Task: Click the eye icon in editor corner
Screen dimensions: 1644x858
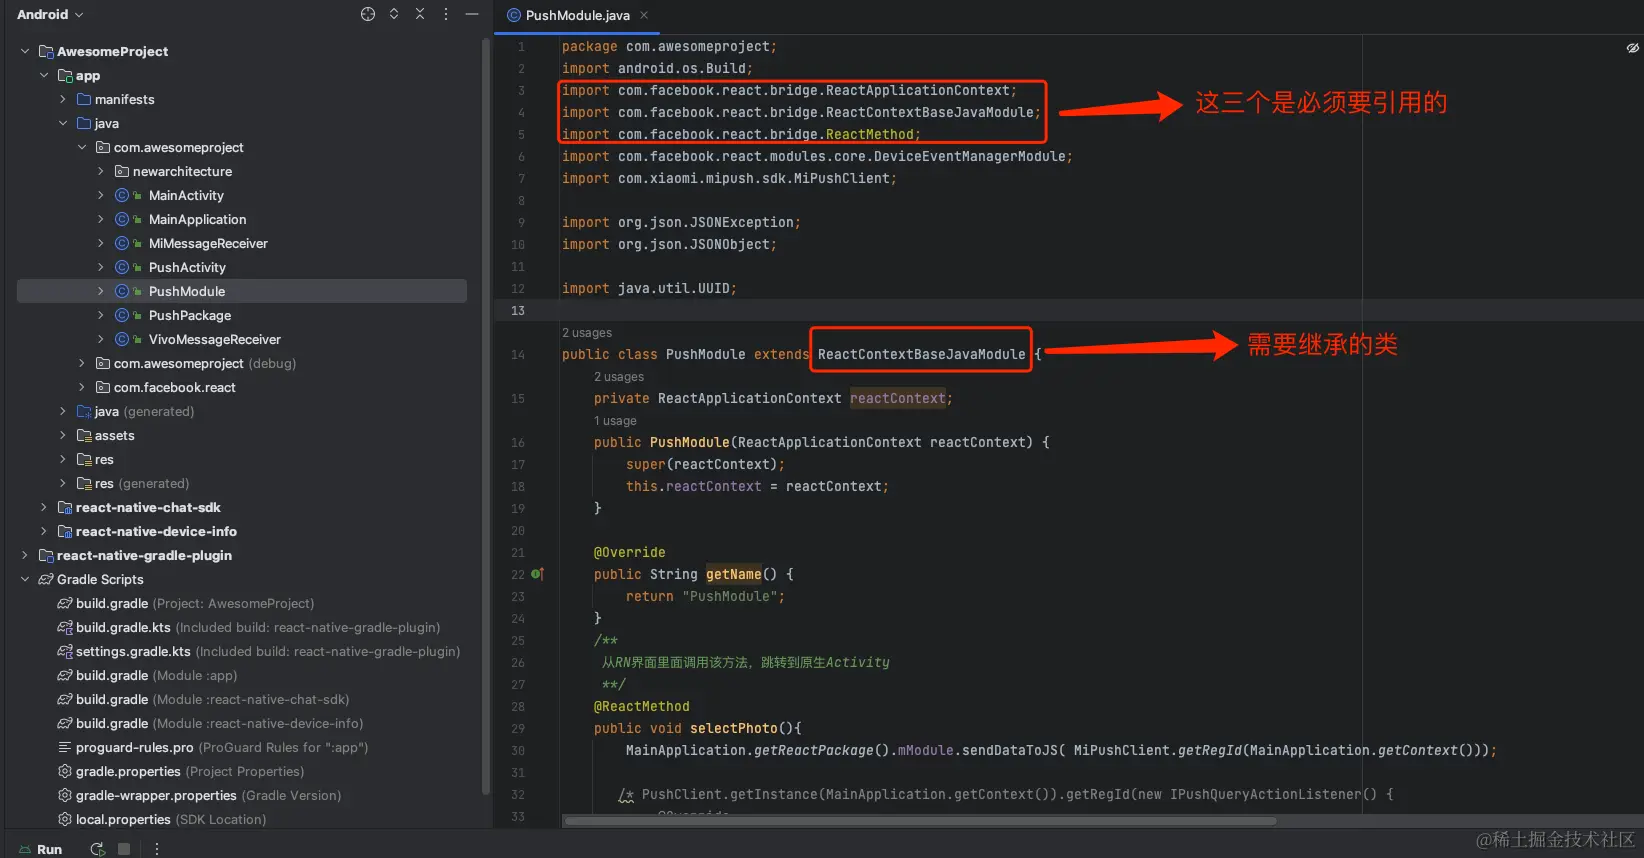Action: (x=1632, y=48)
